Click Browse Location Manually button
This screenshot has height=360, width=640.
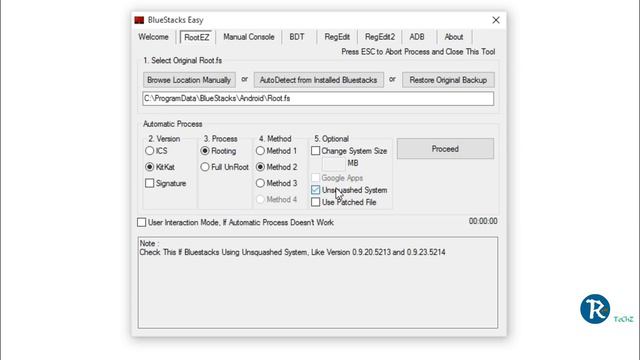click(189, 80)
